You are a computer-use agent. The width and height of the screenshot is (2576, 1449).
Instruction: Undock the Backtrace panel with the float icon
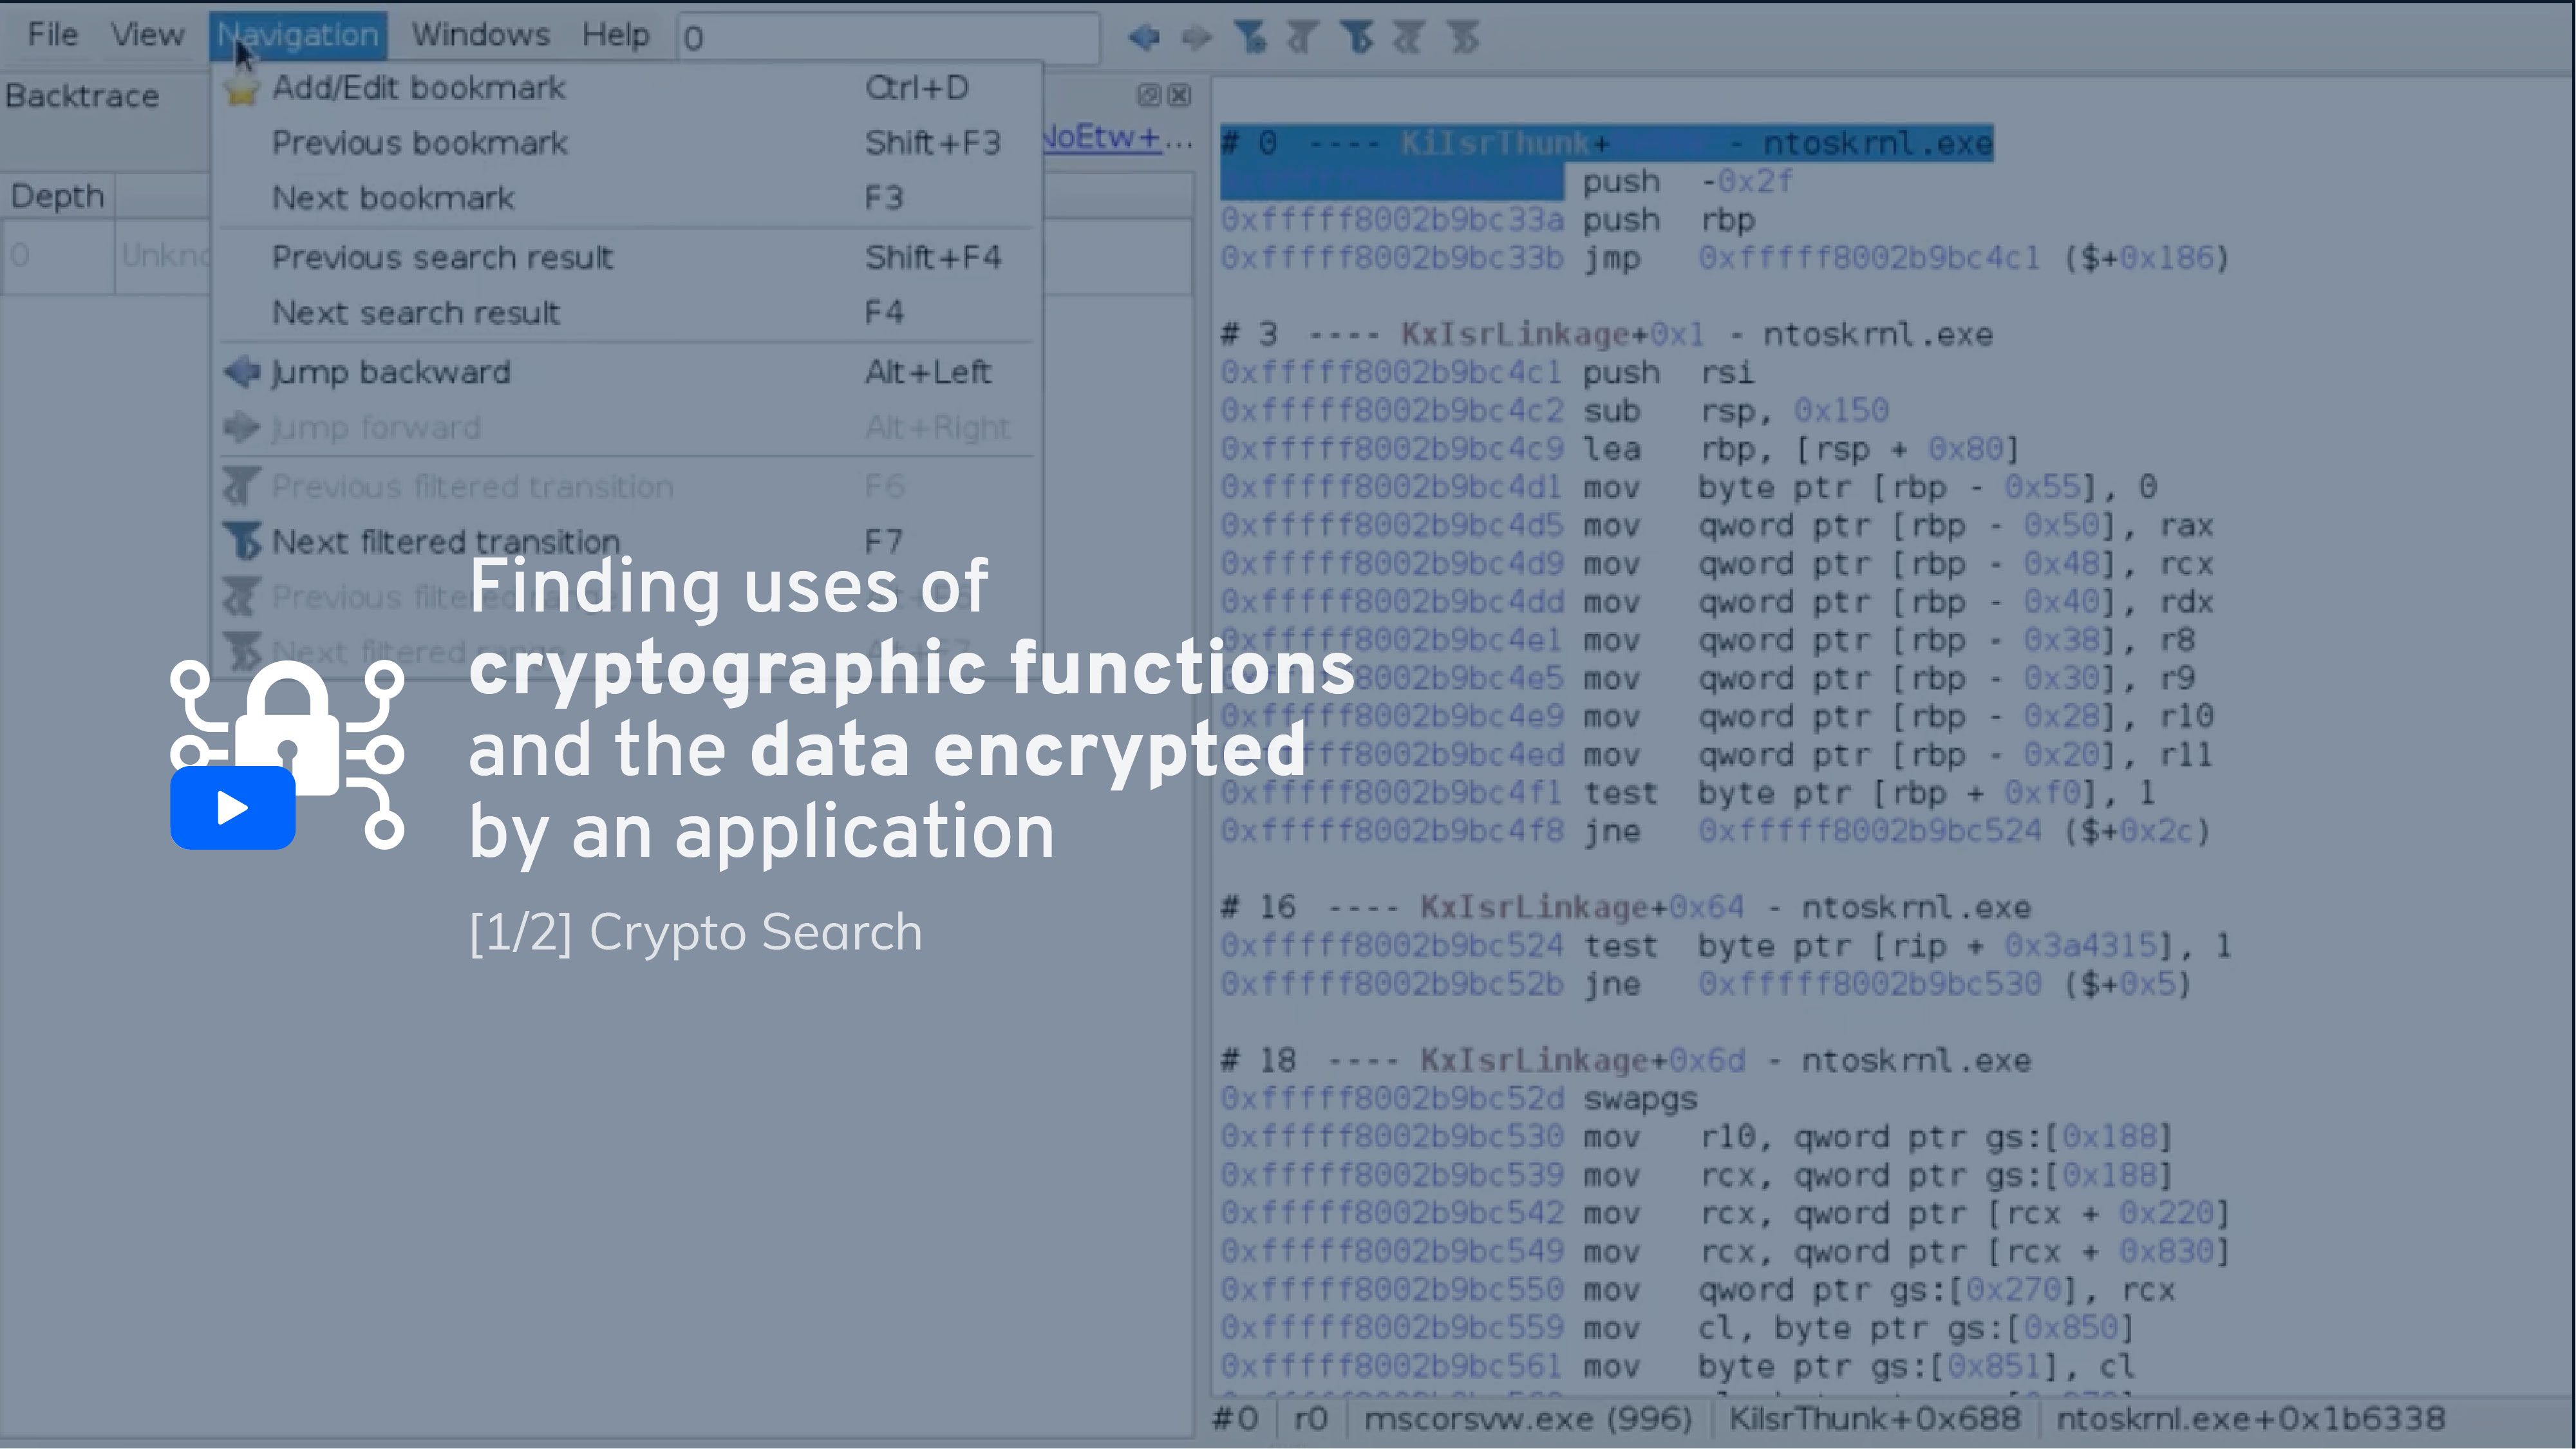click(x=1148, y=96)
